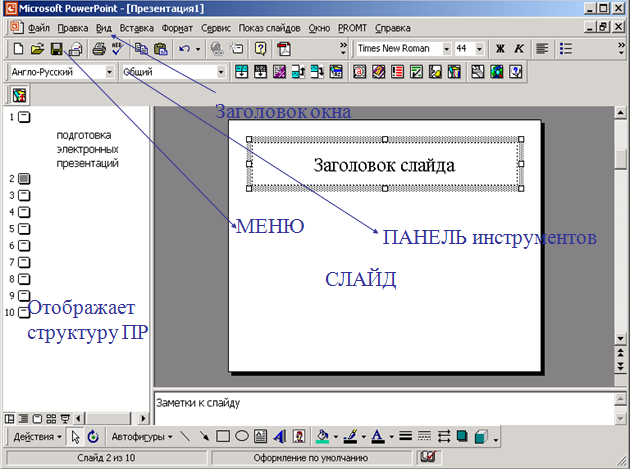
Task: Toggle bold formatting (Ж)
Action: tap(500, 48)
